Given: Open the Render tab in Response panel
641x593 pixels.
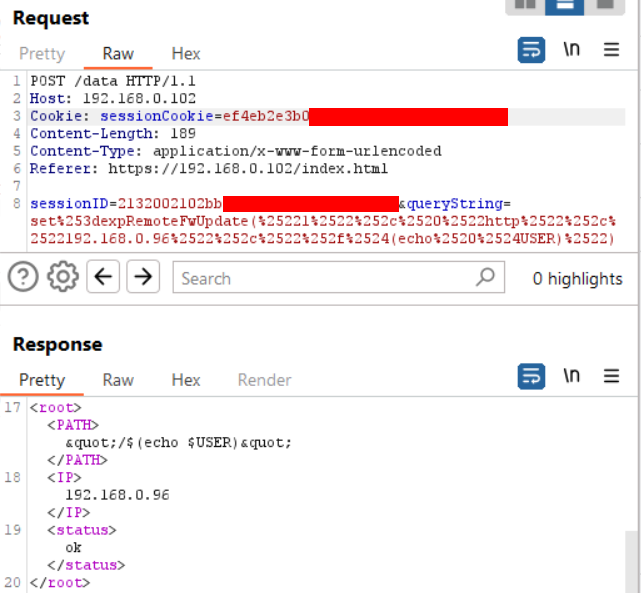Looking at the screenshot, I should tap(264, 380).
